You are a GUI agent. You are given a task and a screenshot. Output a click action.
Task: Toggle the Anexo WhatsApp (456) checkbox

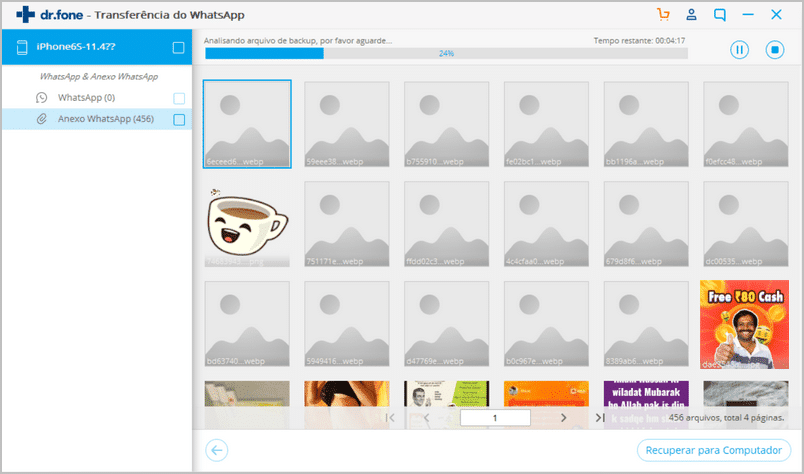(x=179, y=120)
